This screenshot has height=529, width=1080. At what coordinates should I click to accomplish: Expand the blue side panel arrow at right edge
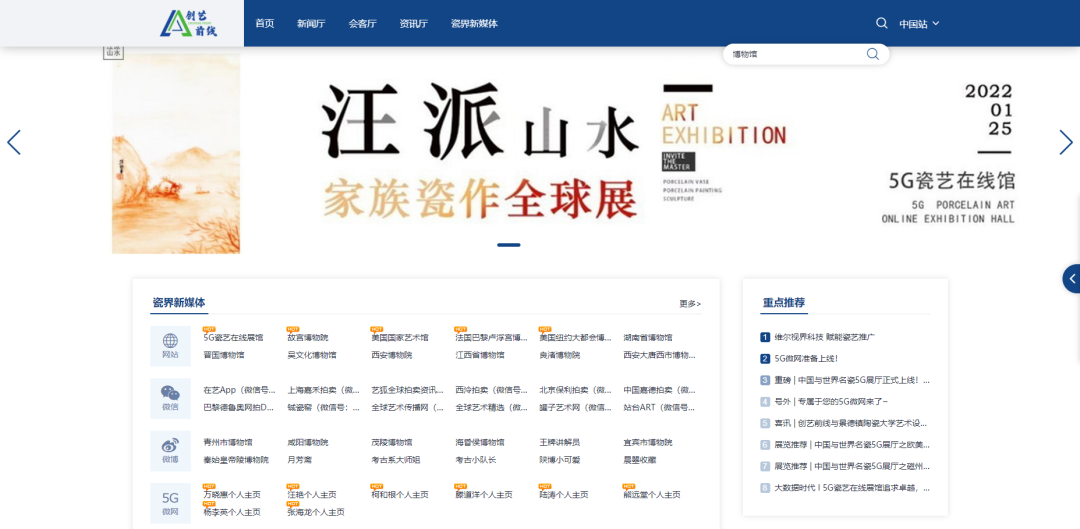1072,278
